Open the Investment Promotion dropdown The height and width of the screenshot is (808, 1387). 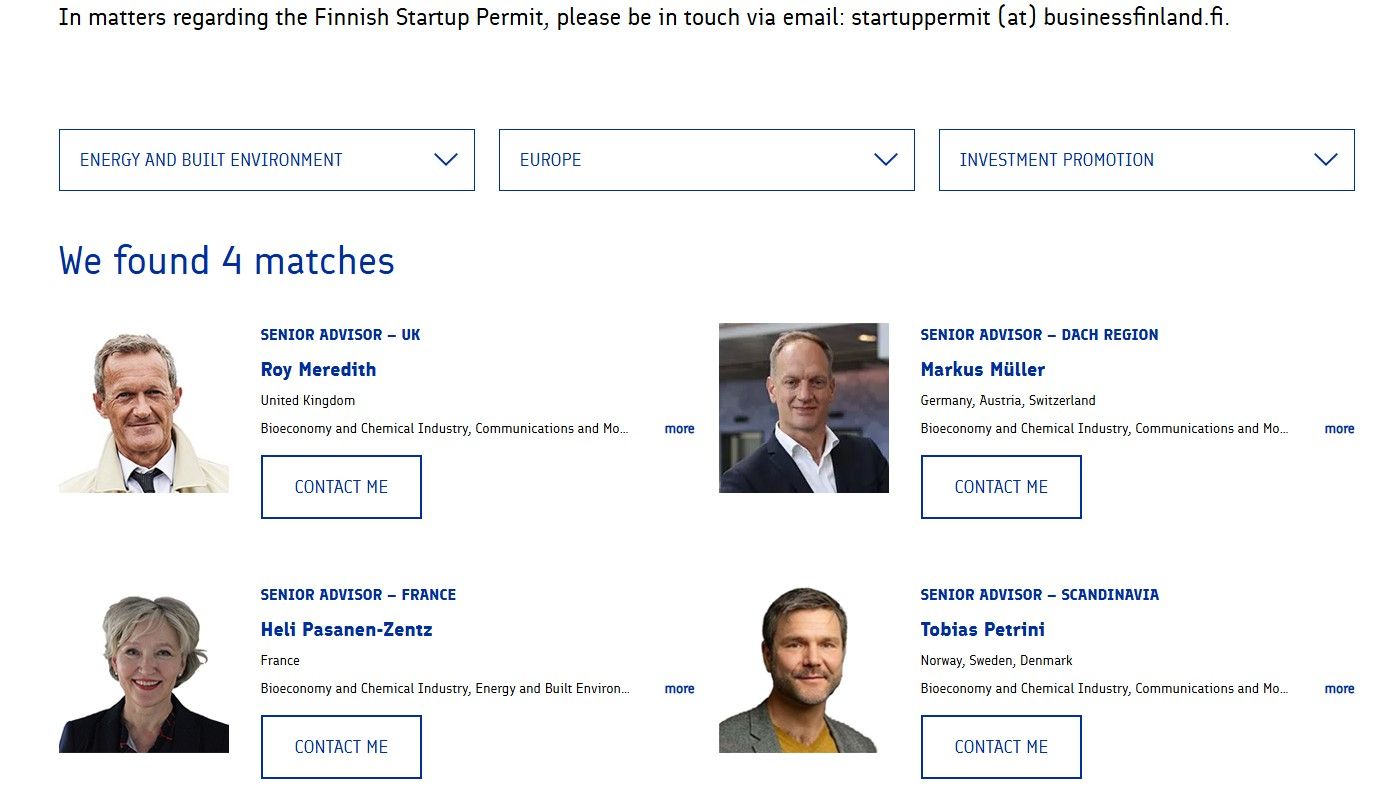pos(1146,160)
